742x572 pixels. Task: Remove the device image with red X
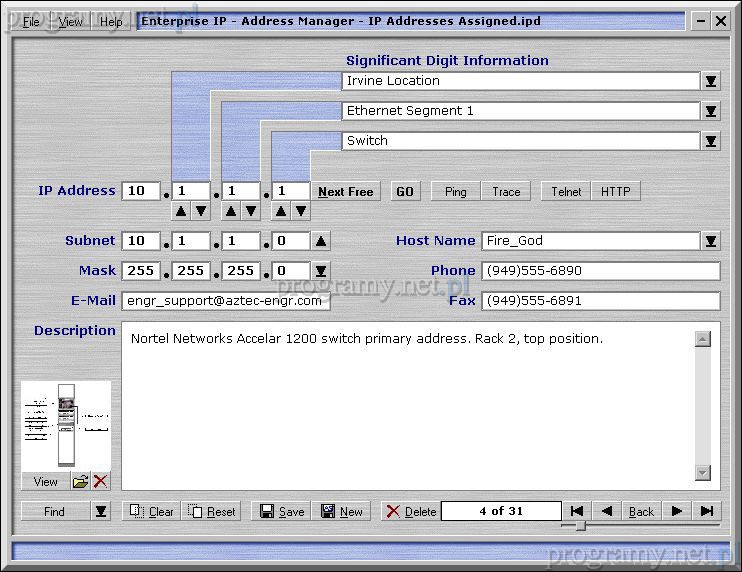(100, 482)
